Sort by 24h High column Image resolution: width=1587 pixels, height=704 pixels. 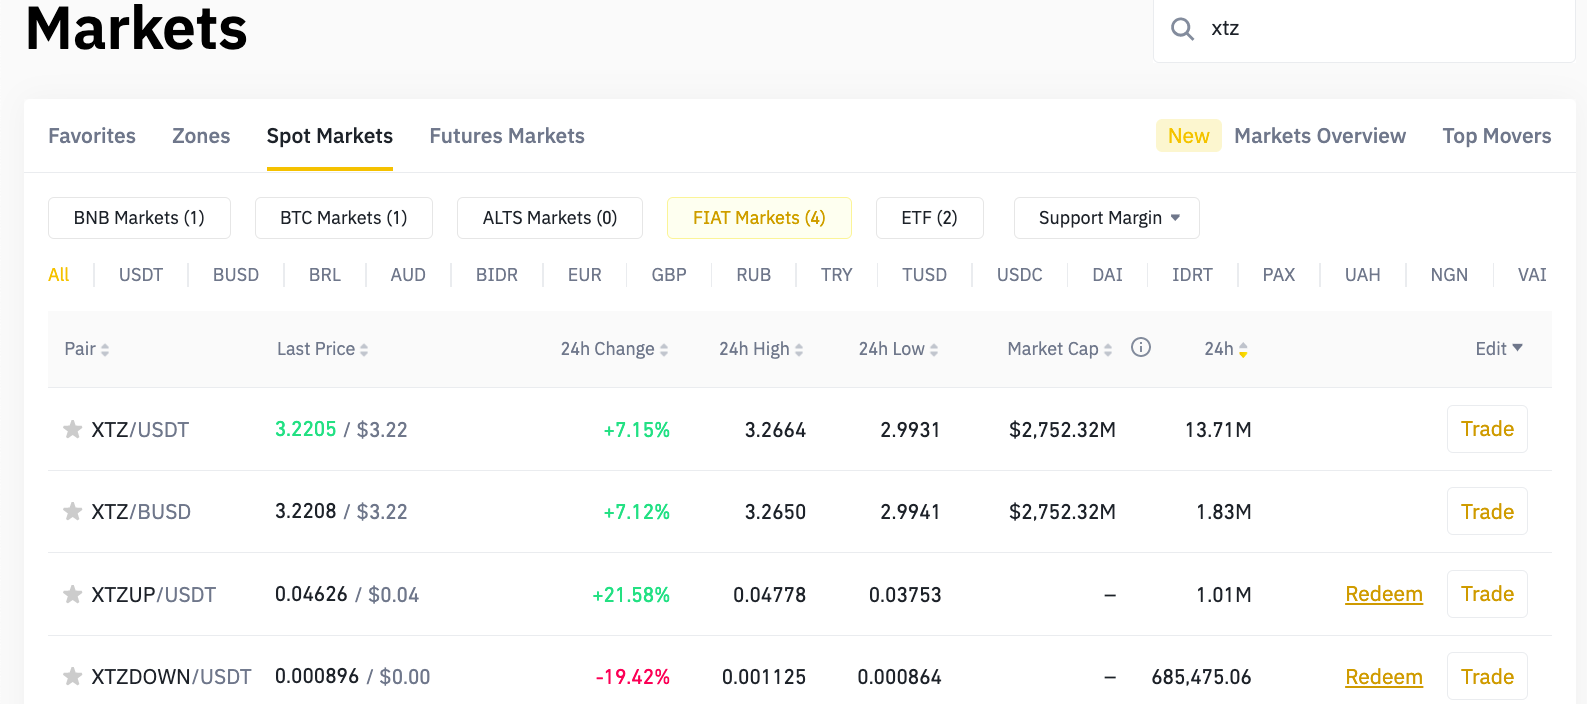pos(799,350)
